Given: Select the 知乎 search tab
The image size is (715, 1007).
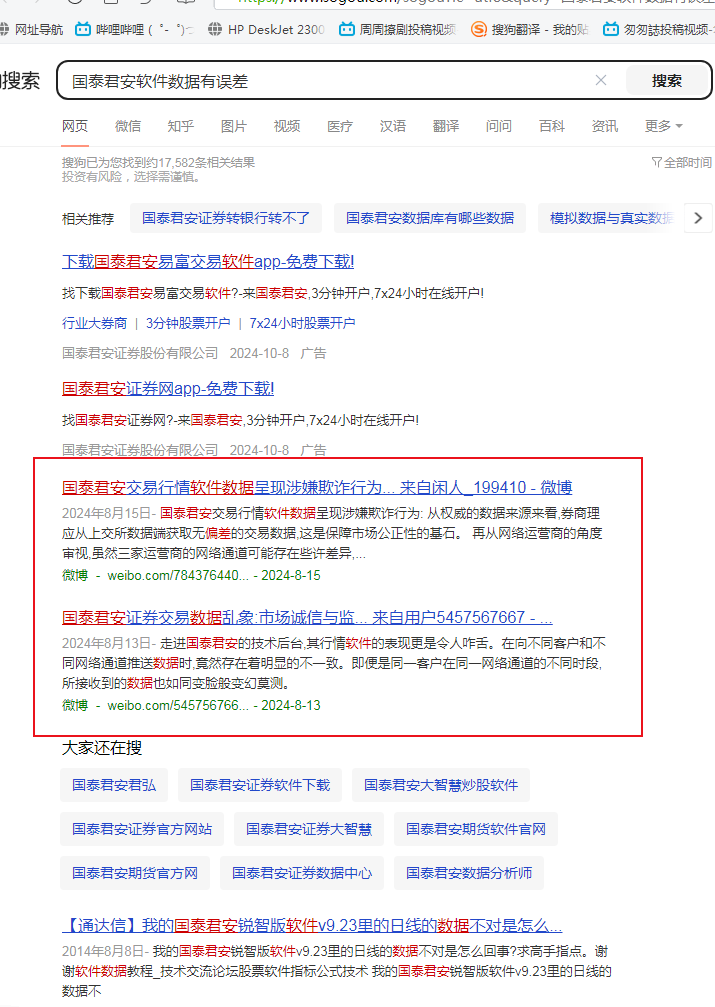Looking at the screenshot, I should click(x=180, y=126).
